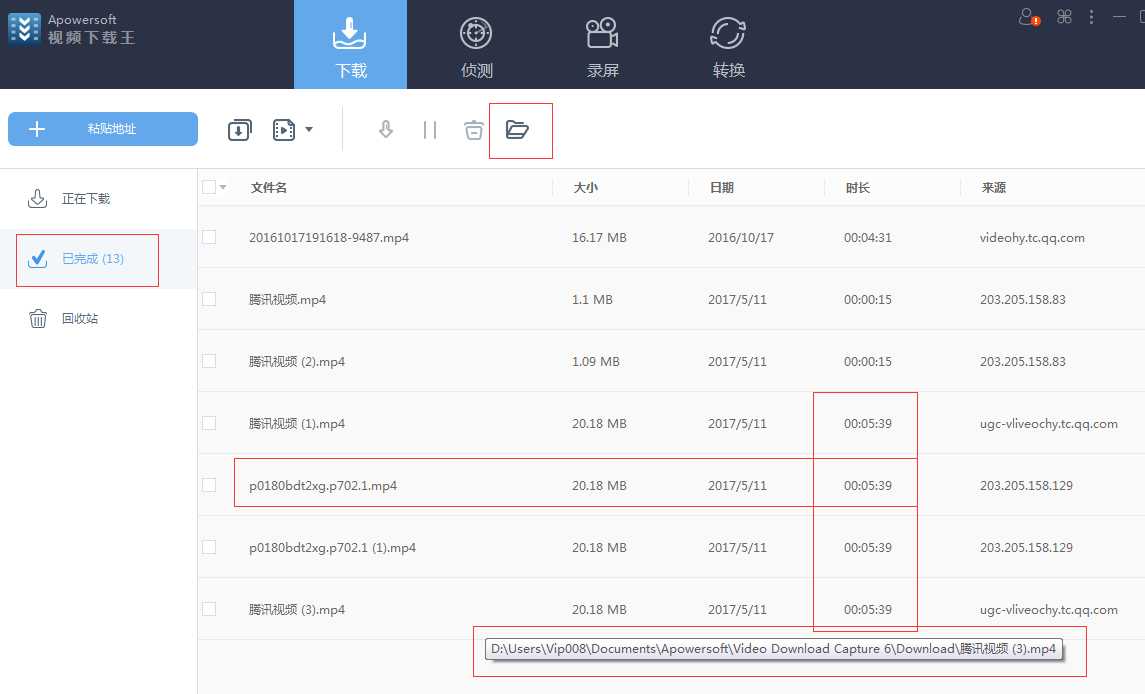Viewport: 1145px width, 694px height.
Task: Expand the select-all dropdown arrow
Action: [x=223, y=188]
